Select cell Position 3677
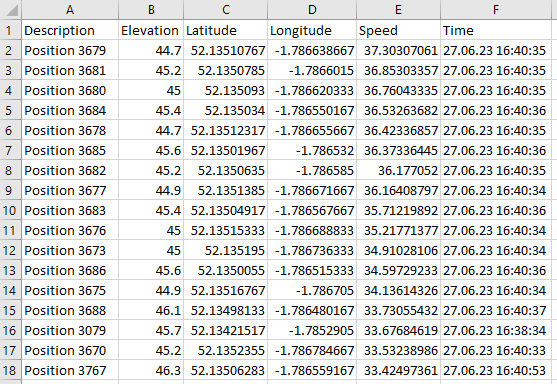 tap(70, 190)
